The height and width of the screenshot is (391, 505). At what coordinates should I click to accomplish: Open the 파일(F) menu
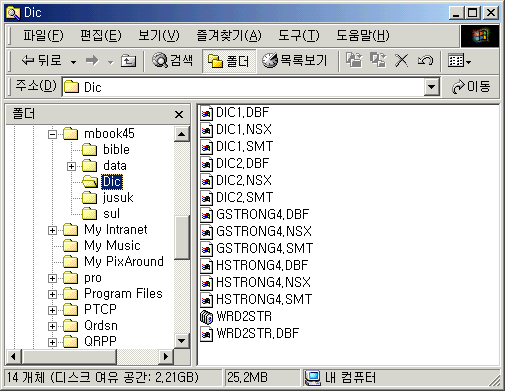[x=43, y=35]
